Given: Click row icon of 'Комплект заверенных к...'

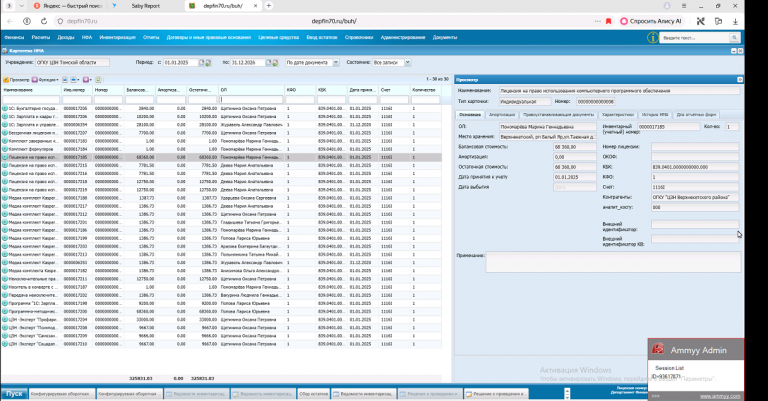Looking at the screenshot, I should [5, 141].
